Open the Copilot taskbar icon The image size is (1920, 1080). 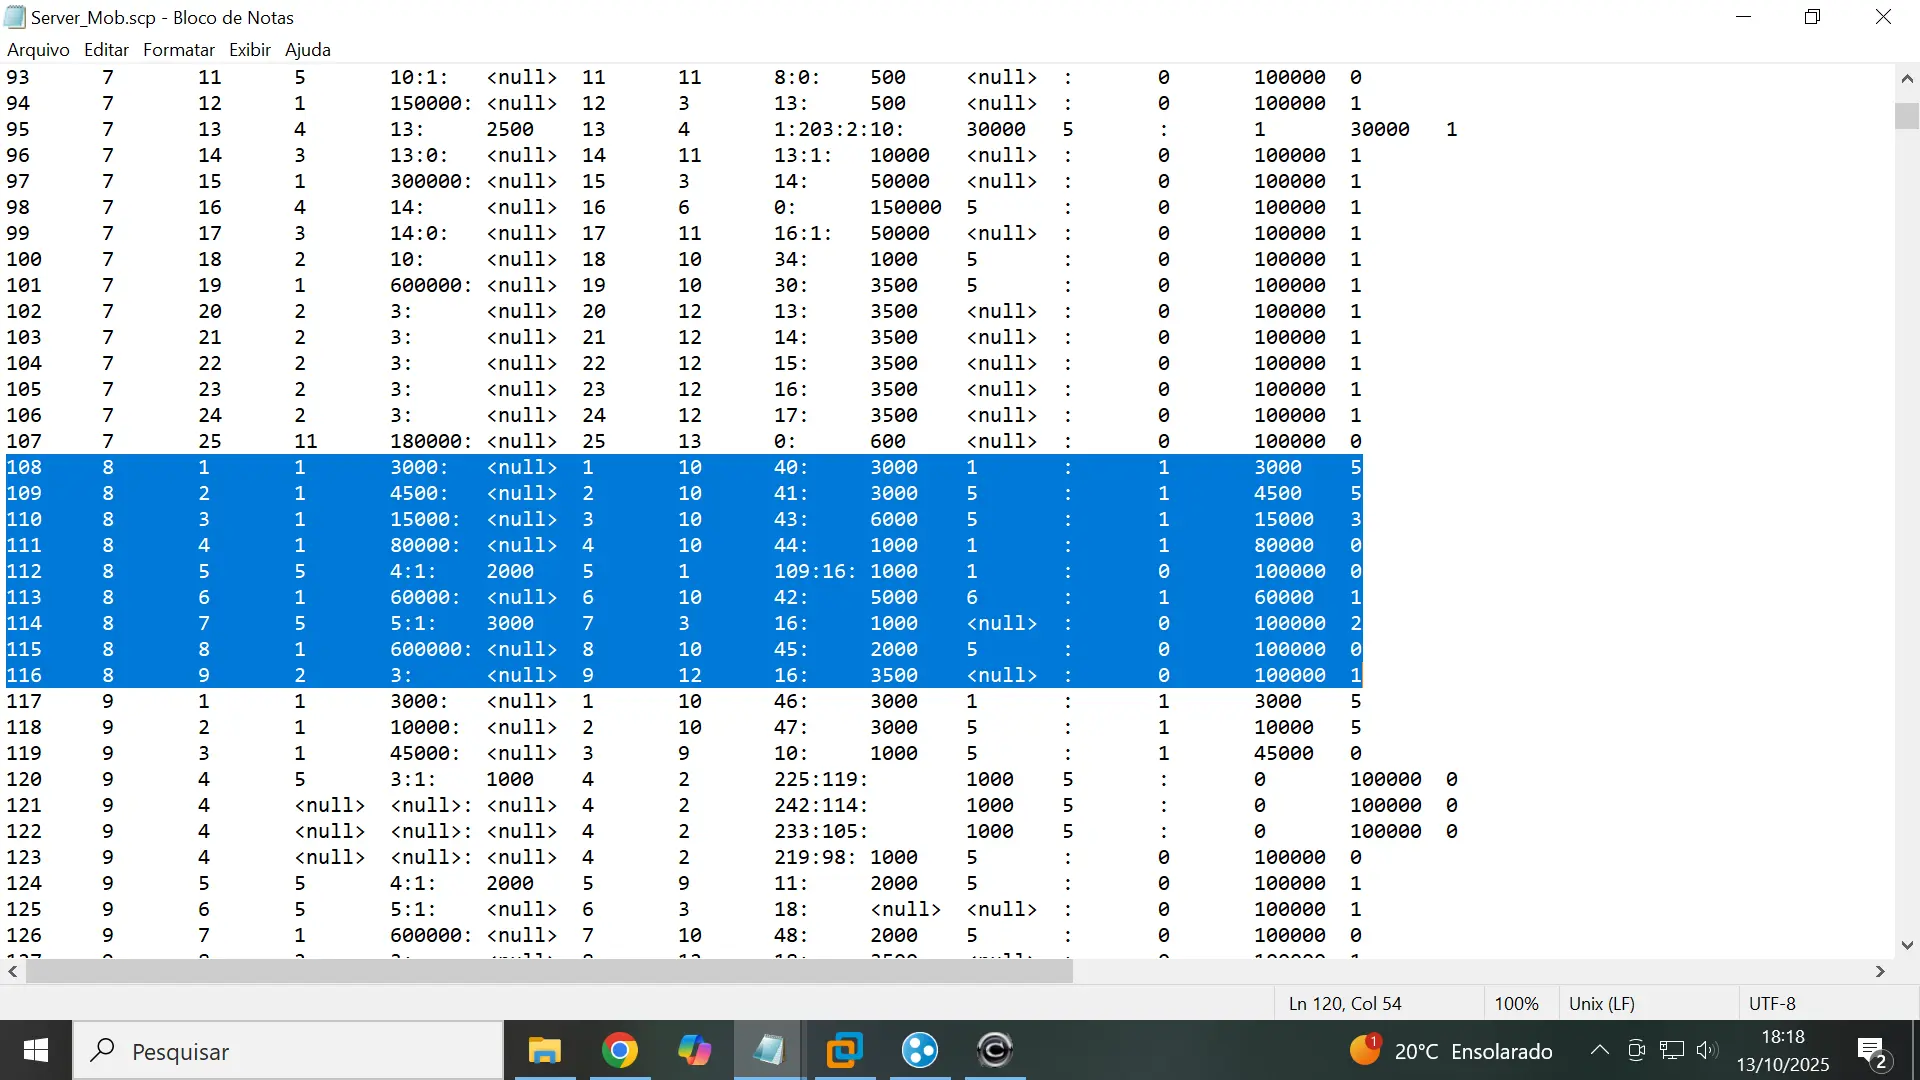pos(694,1050)
